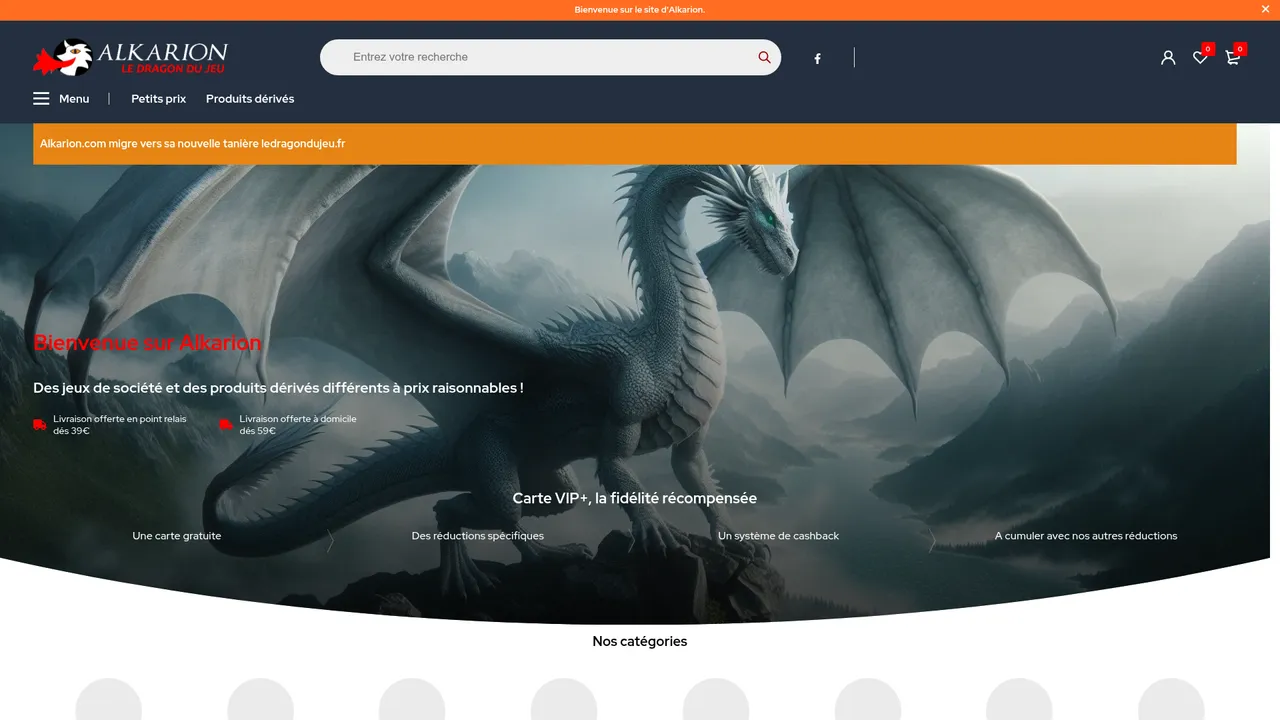This screenshot has width=1280, height=720.
Task: Click the migration notice about ledragondujeu.fr
Action: point(634,144)
